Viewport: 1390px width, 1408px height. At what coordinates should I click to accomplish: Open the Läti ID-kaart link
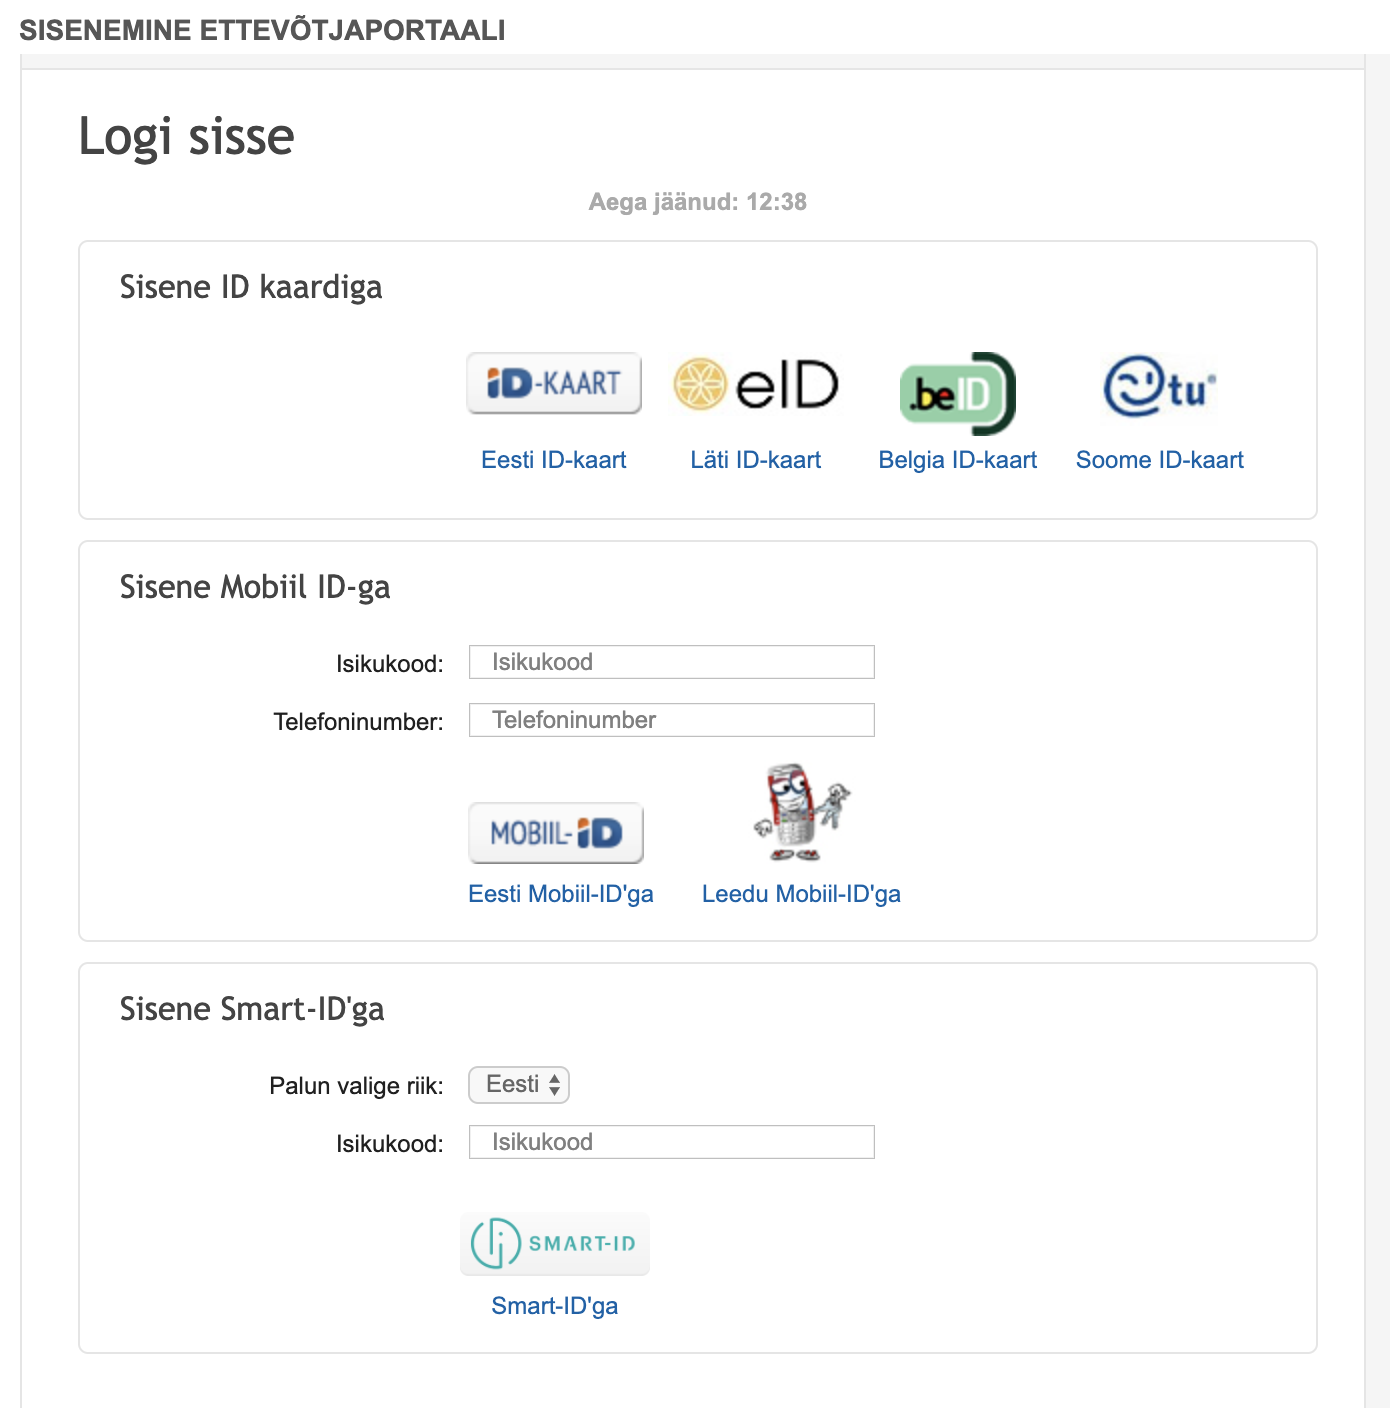755,460
